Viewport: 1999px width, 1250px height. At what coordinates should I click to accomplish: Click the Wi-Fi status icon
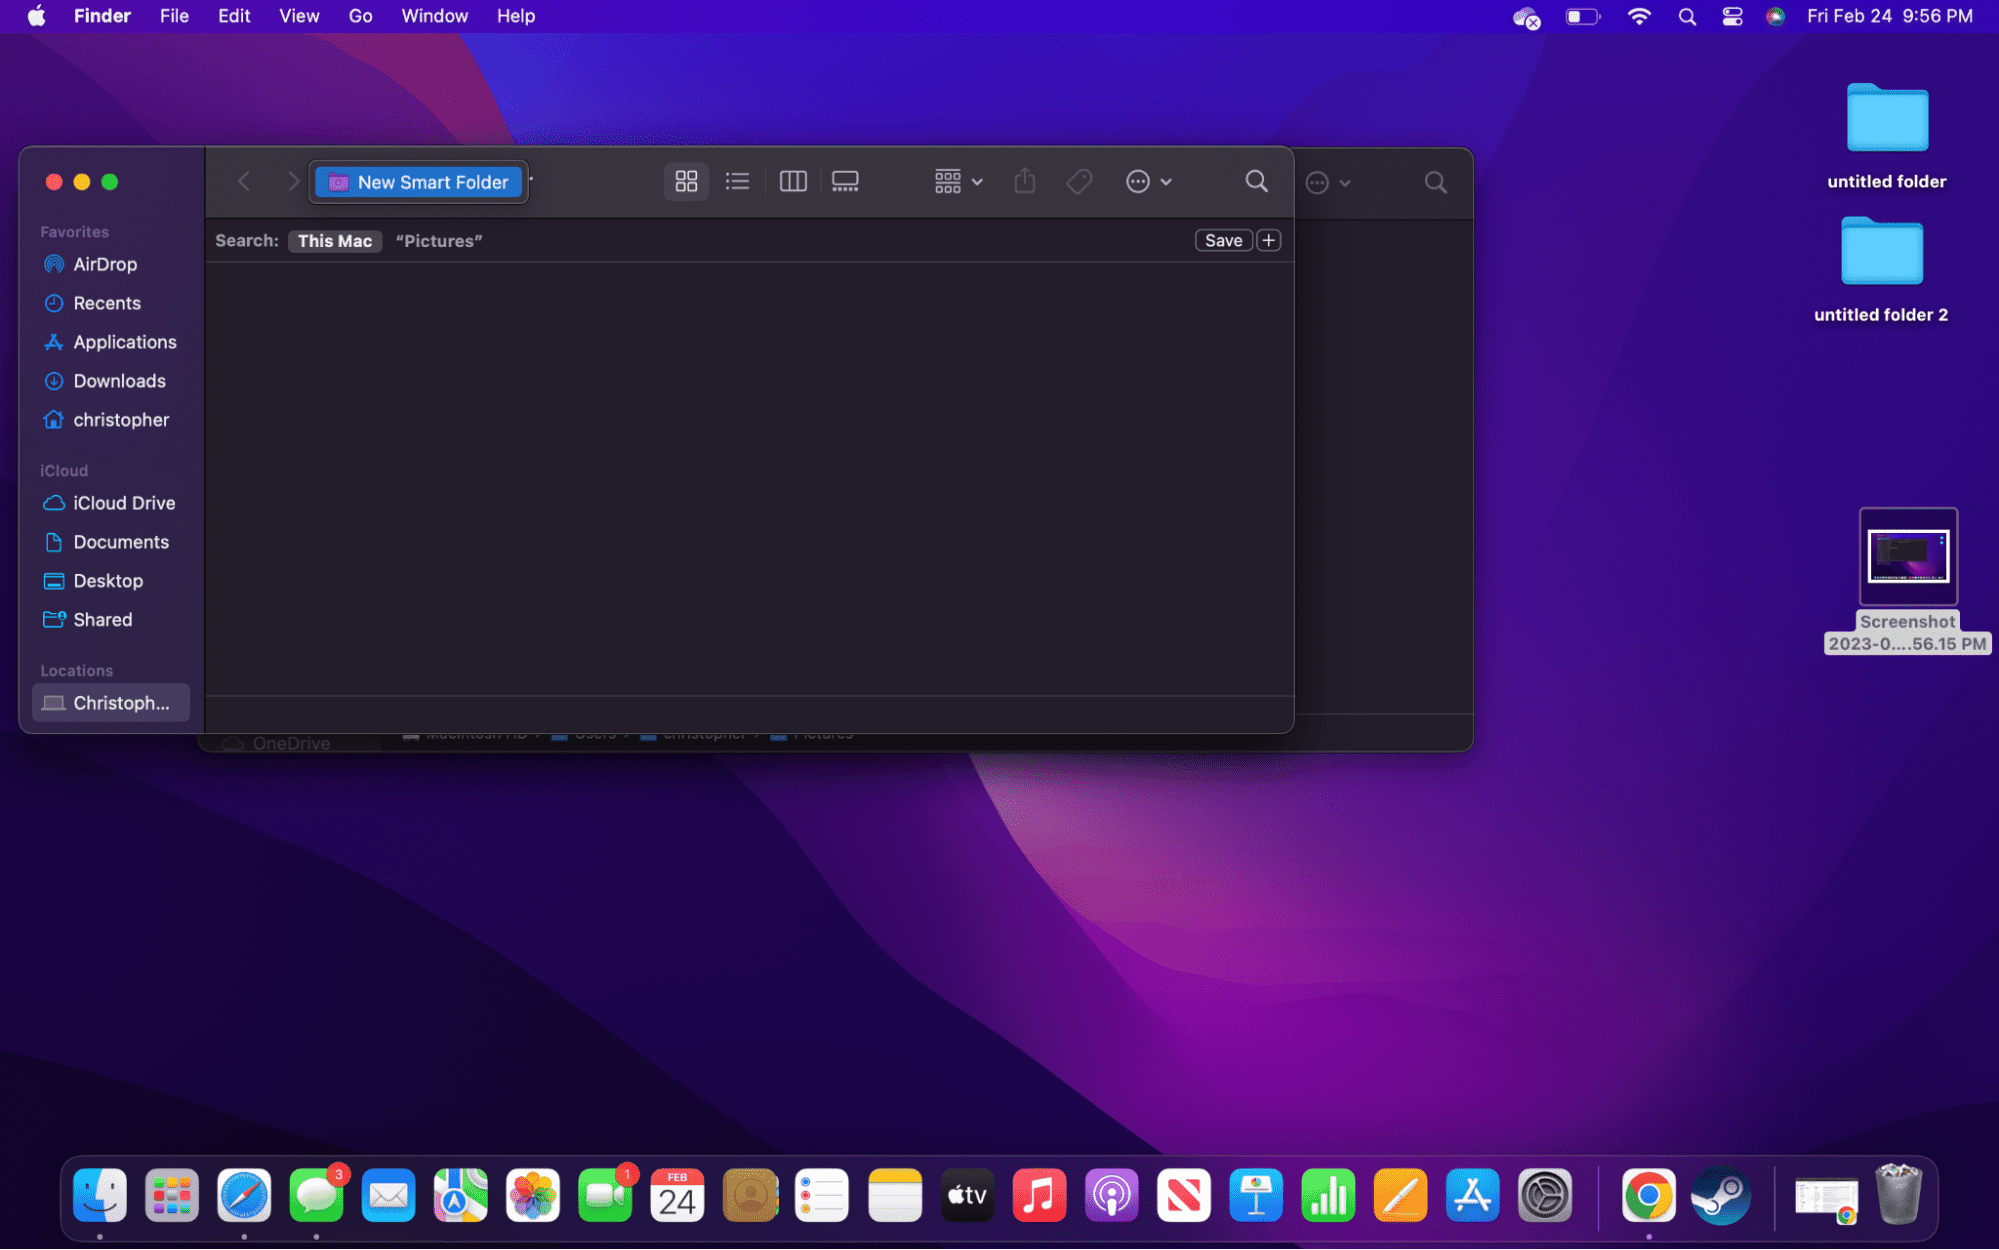pyautogui.click(x=1638, y=16)
